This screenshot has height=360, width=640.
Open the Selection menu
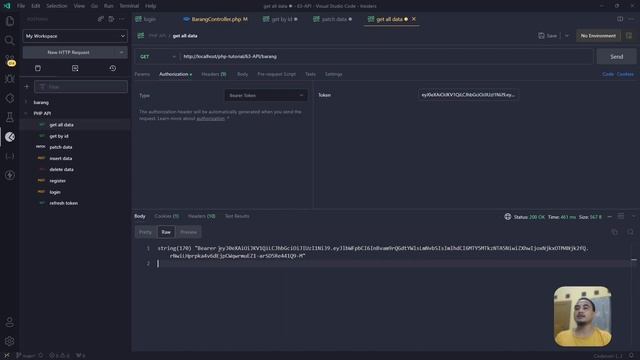pyautogui.click(x=57, y=6)
